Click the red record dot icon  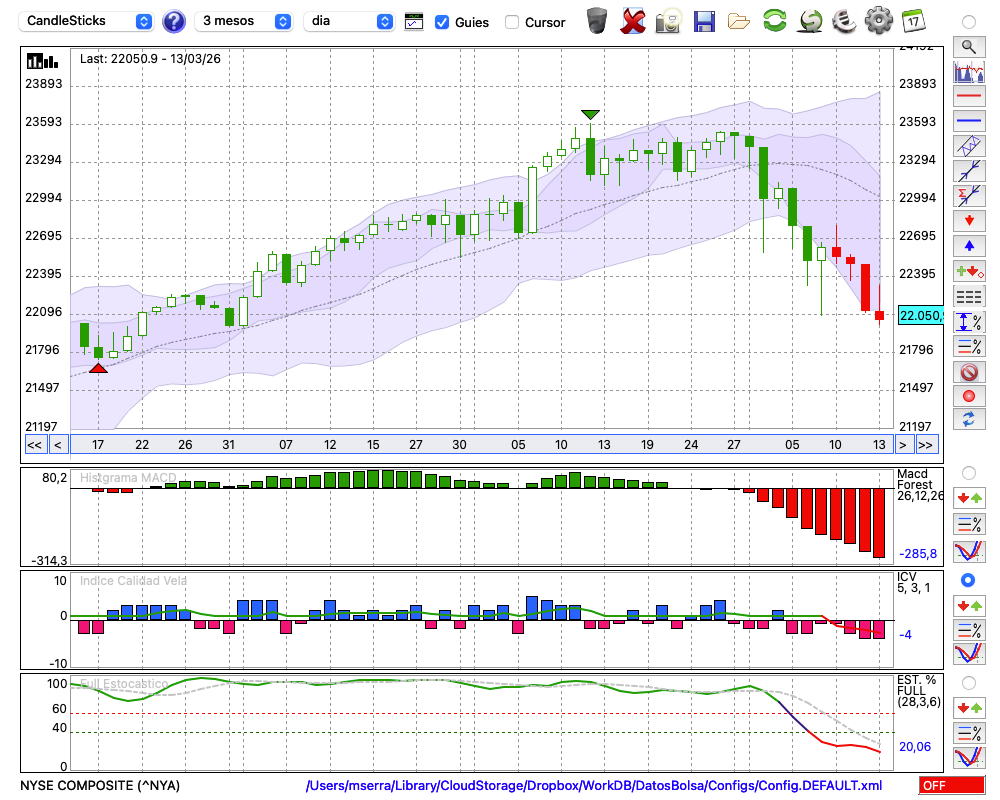(x=969, y=396)
